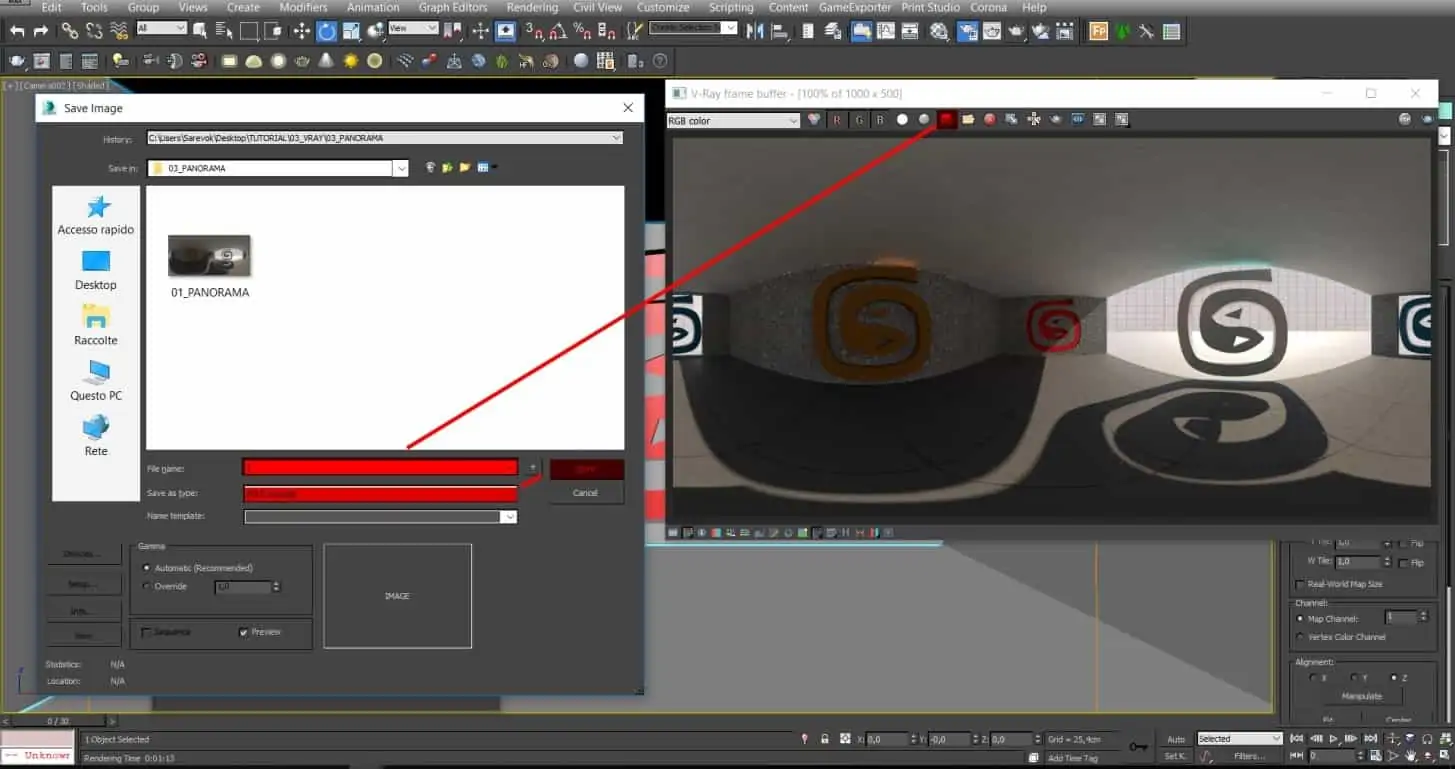This screenshot has width=1455, height=769.
Task: Click the Redo arrow in main toolbar
Action: coord(41,31)
